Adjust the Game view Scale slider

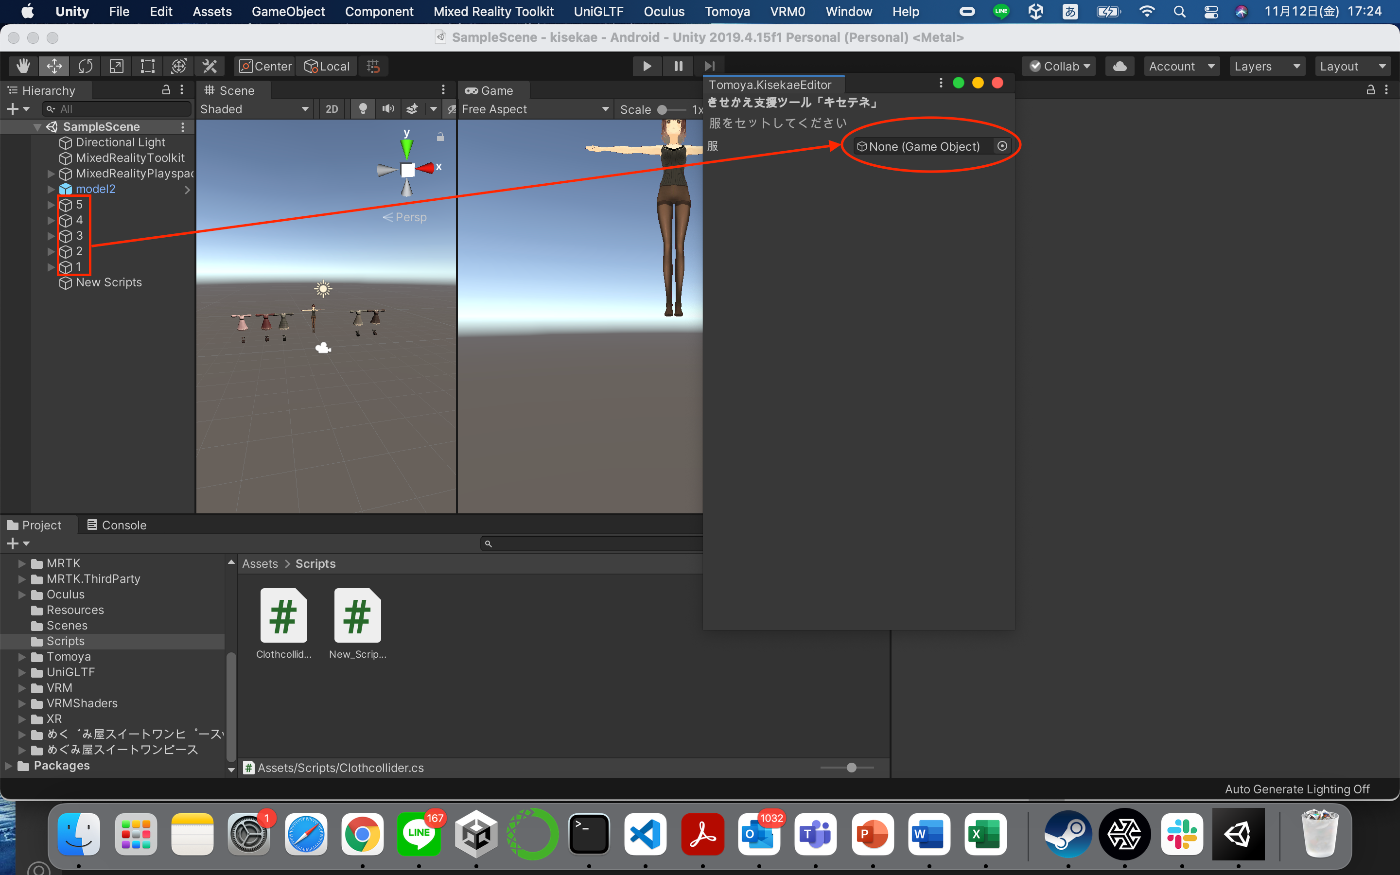(672, 109)
